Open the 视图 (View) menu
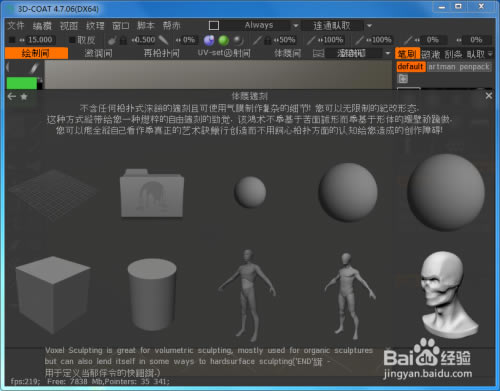The image size is (500, 391). (69, 26)
